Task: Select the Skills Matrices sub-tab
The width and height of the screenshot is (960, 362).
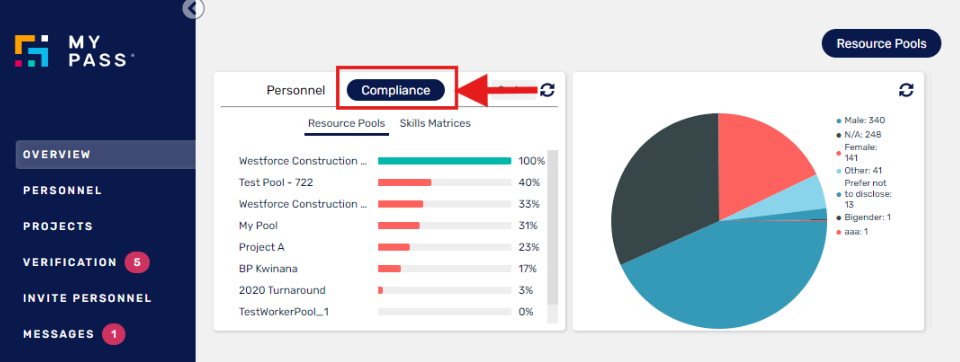Action: (x=435, y=123)
